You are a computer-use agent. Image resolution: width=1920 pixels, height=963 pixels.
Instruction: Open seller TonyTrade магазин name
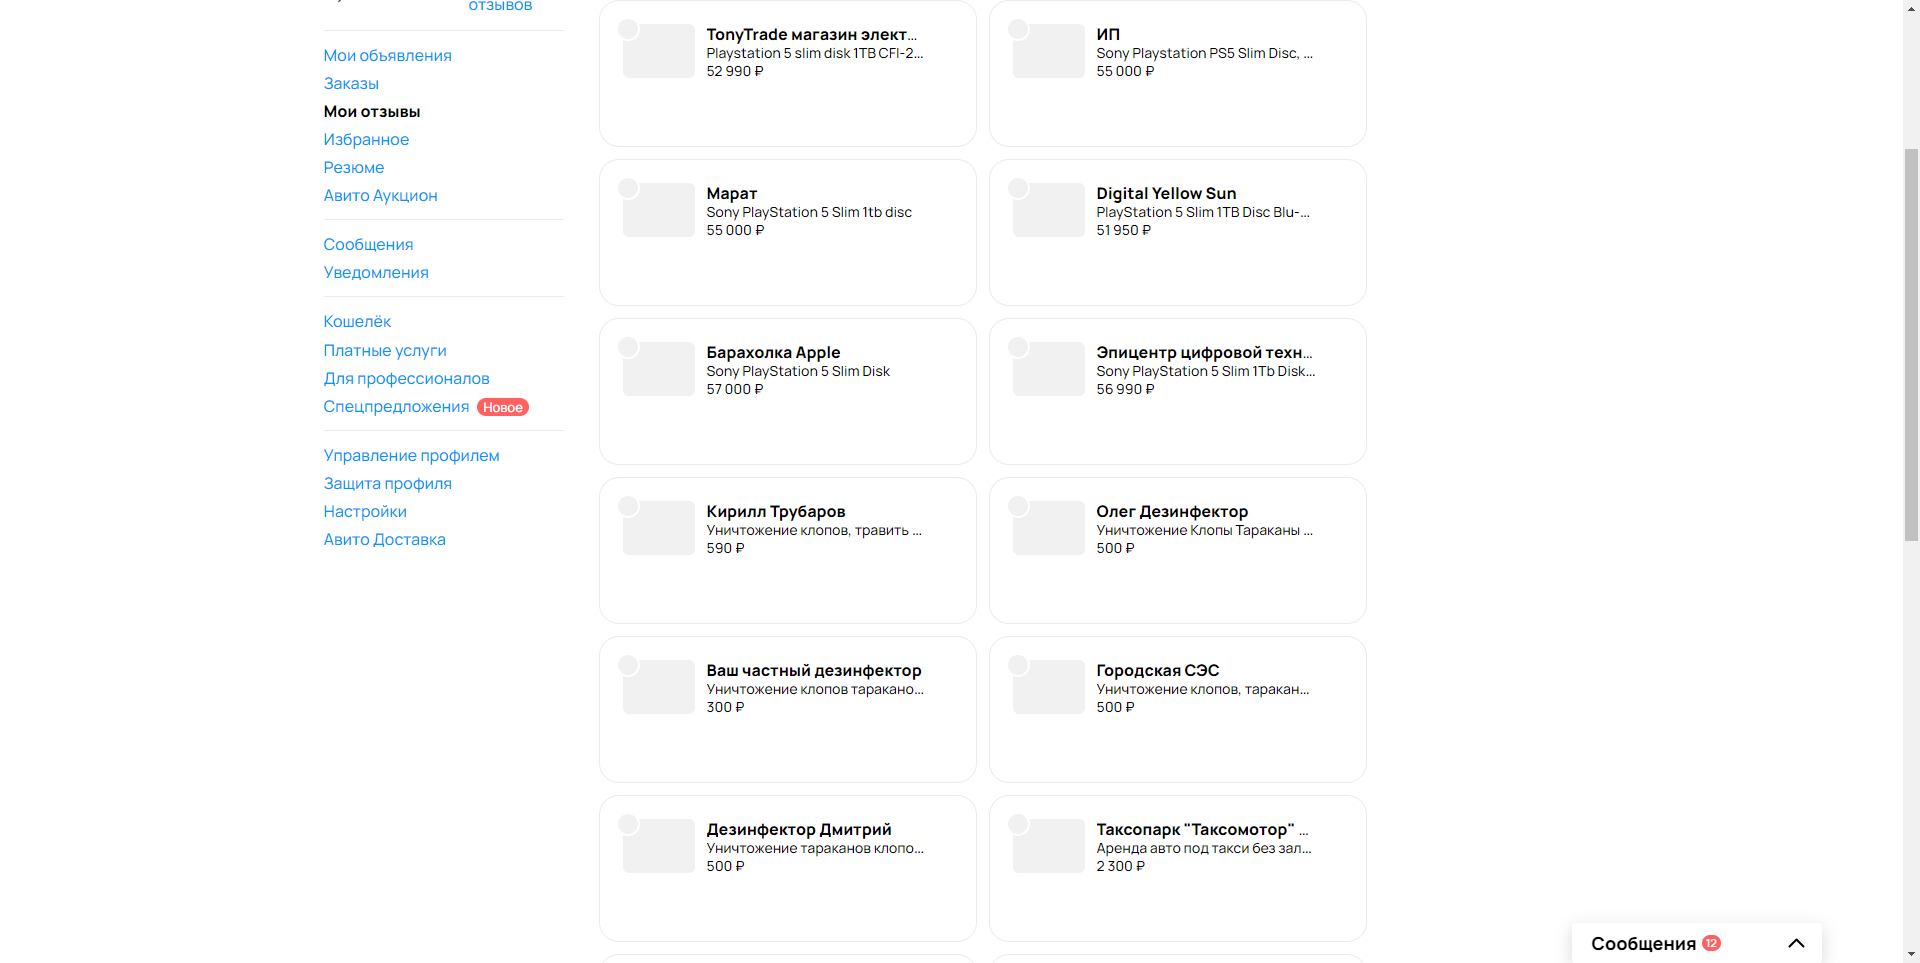pos(811,35)
